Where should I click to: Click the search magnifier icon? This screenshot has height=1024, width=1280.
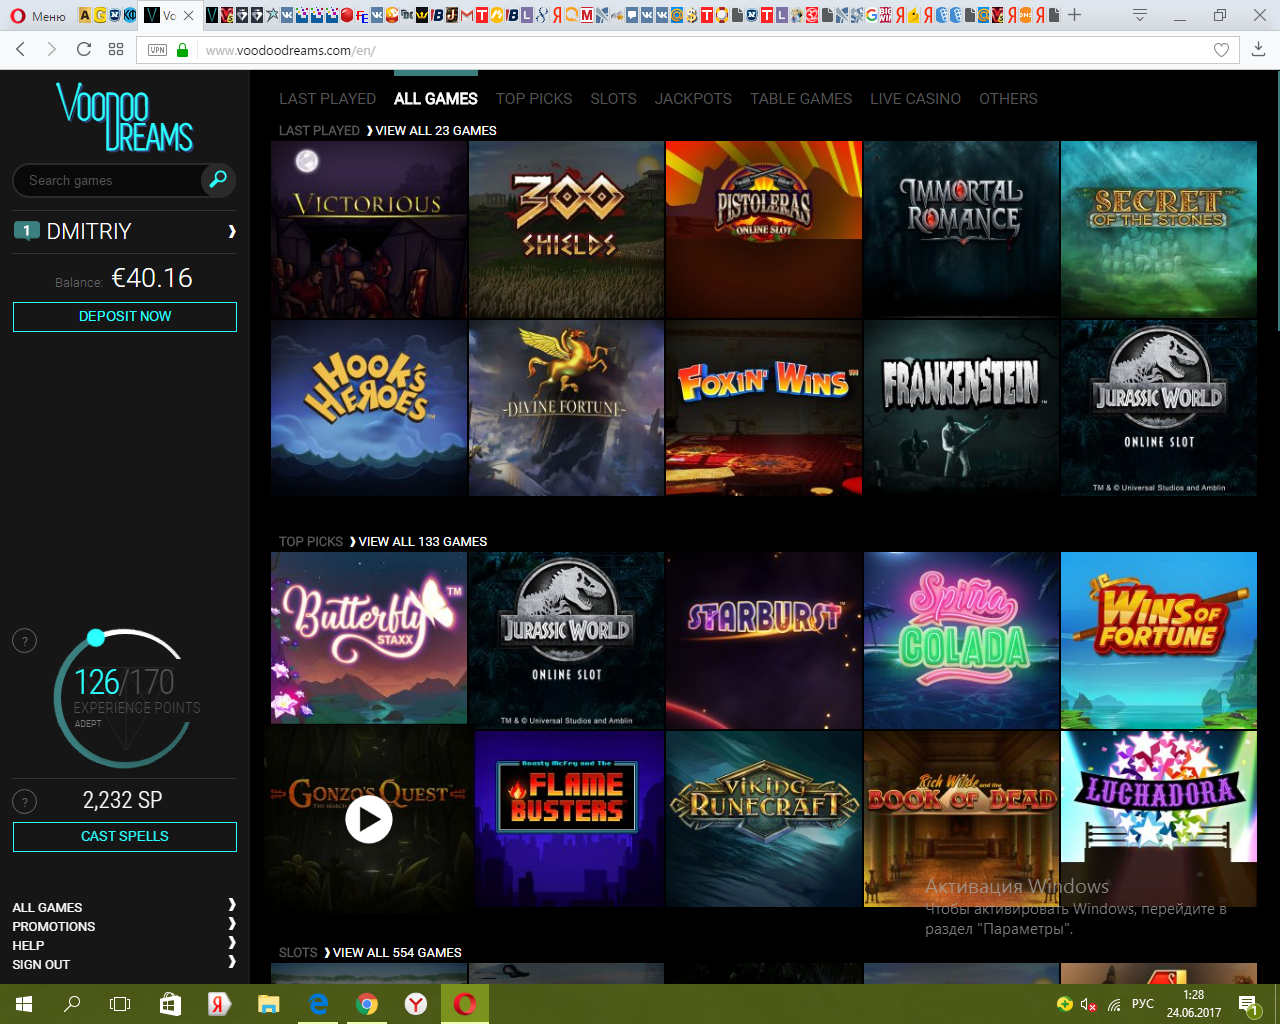pyautogui.click(x=217, y=180)
